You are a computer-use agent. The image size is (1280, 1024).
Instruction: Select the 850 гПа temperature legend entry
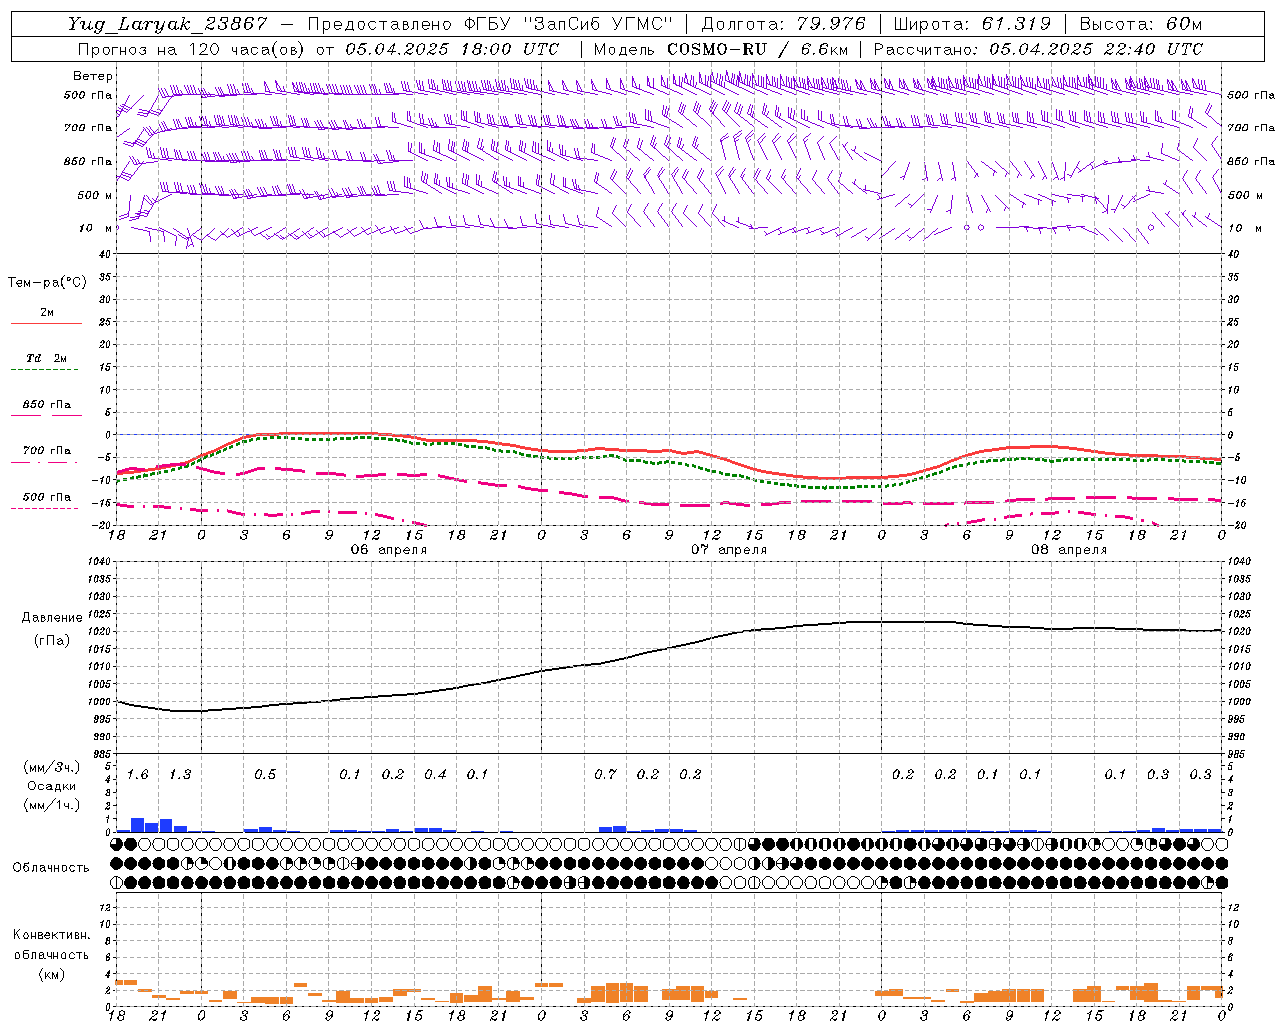(47, 405)
